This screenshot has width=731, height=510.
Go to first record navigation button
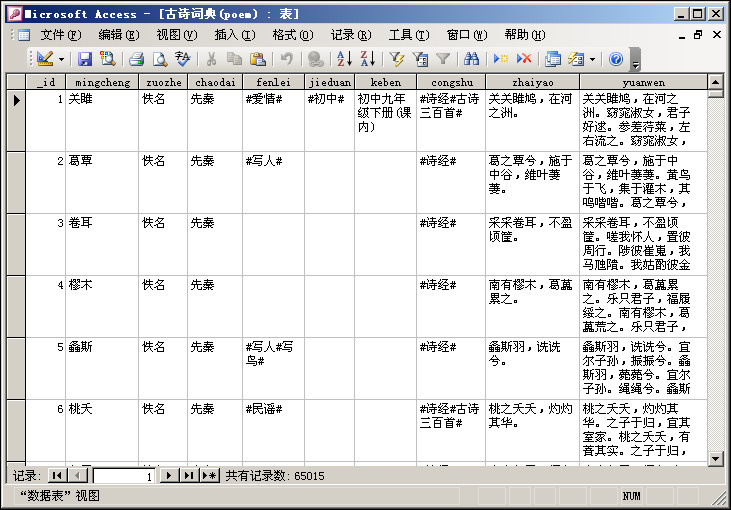pyautogui.click(x=57, y=476)
